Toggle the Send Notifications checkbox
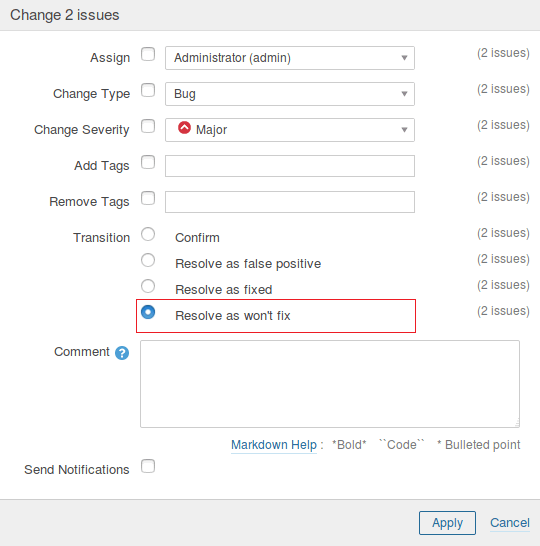 point(148,466)
